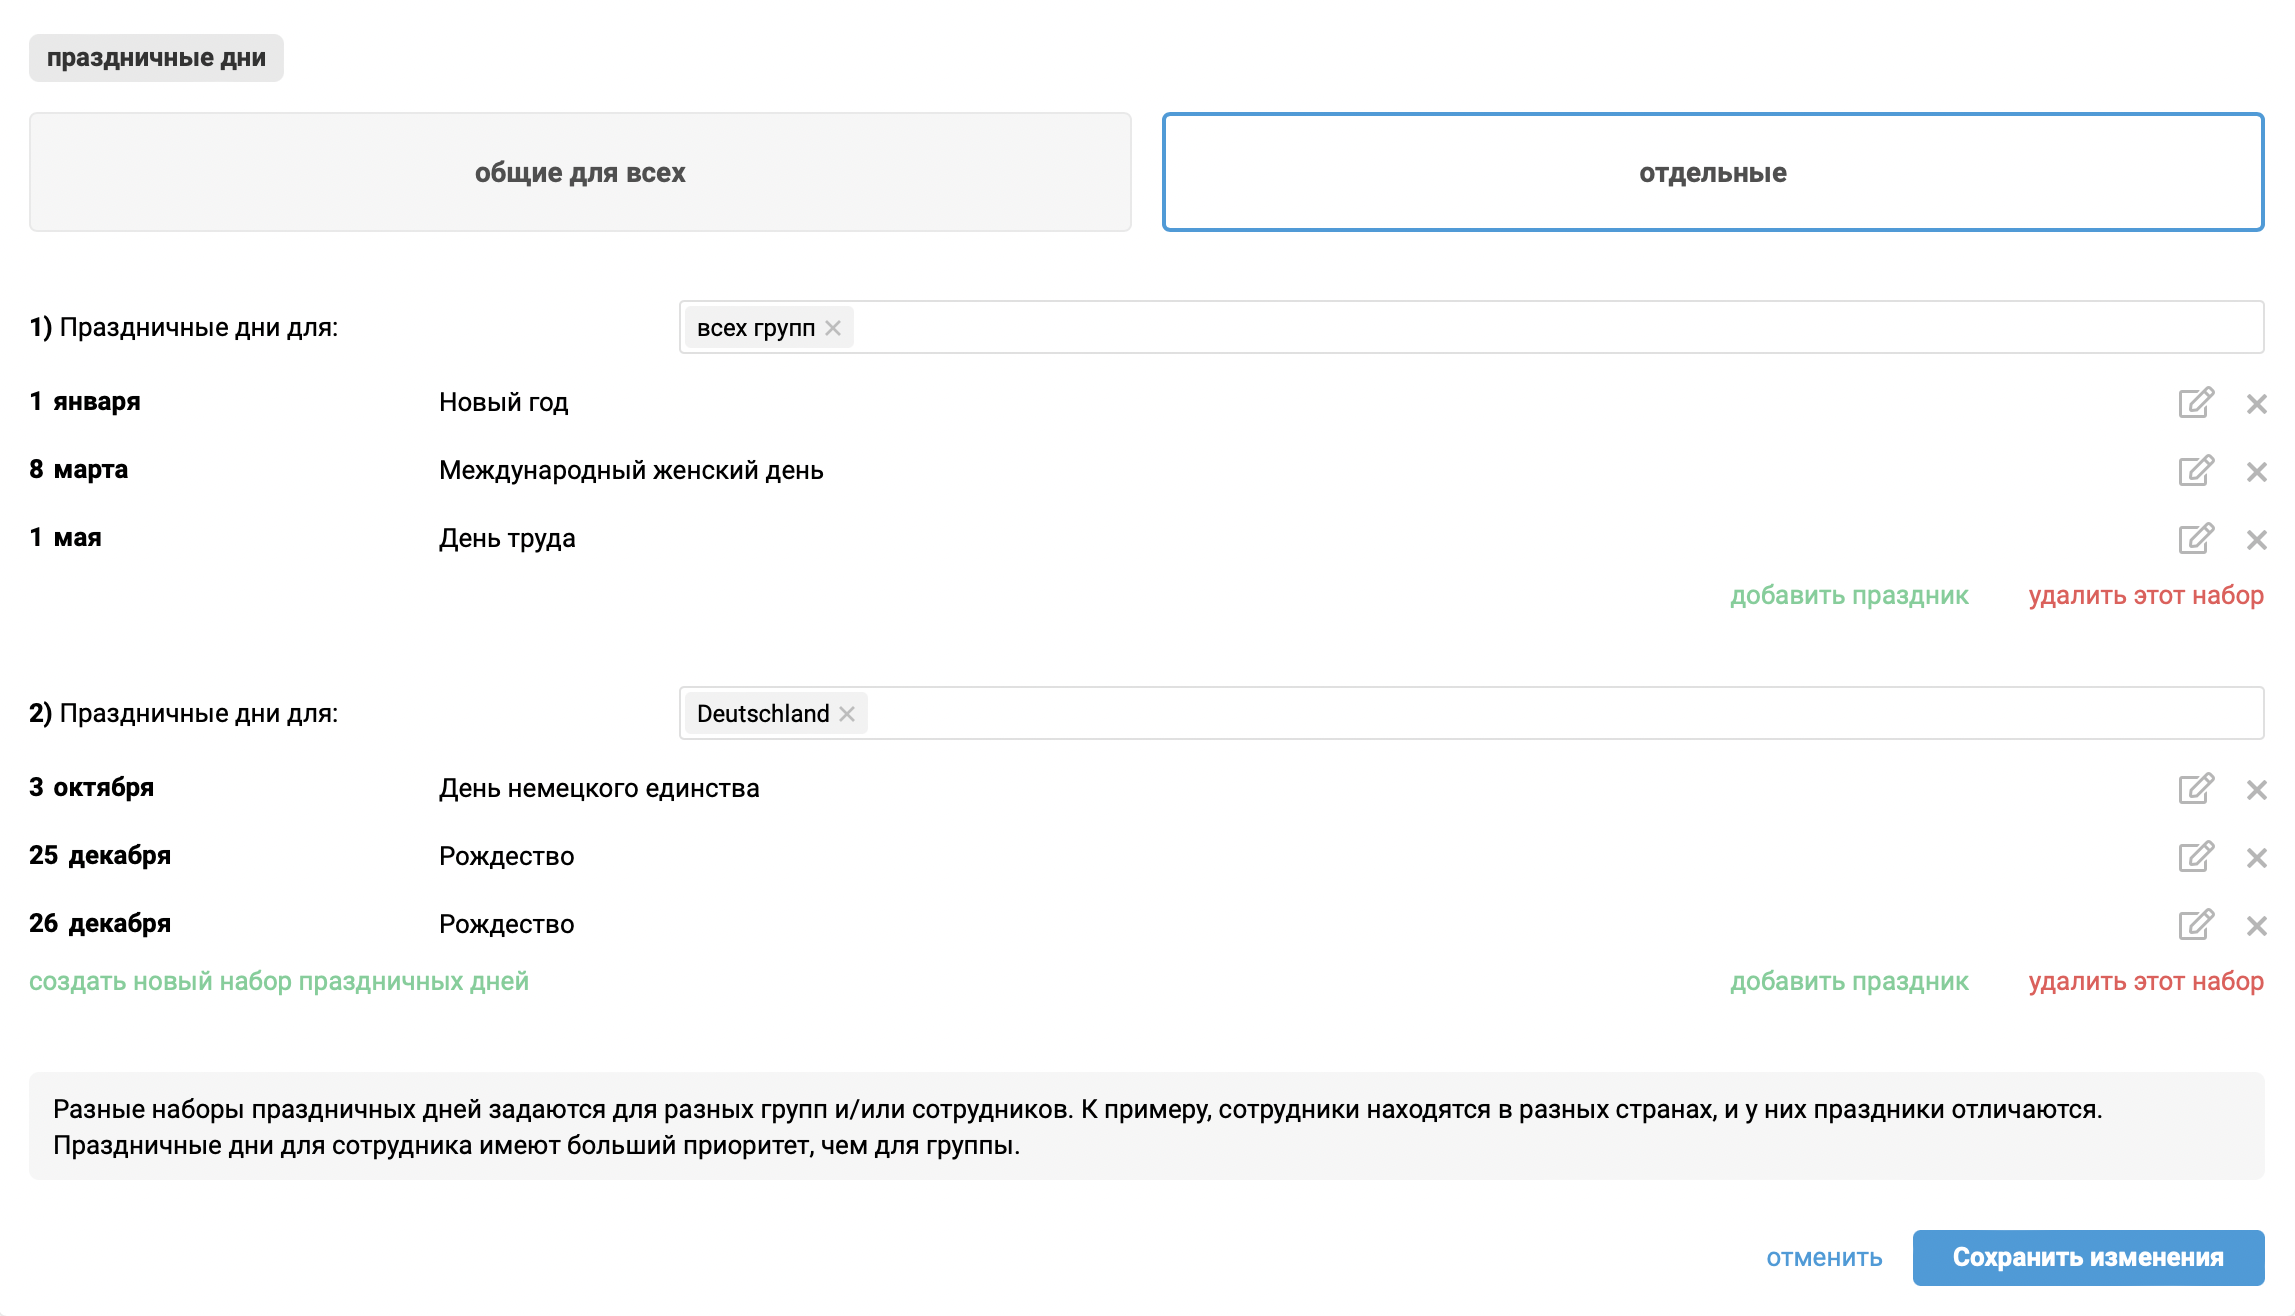
Task: Edit the День труда holiday
Action: pos(2195,539)
